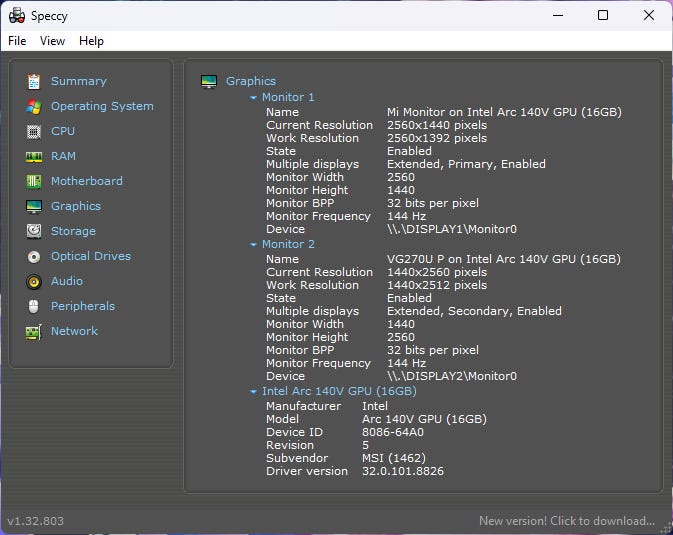Select the Graphics section in sidebar
Screen dimensions: 673x535
76,206
